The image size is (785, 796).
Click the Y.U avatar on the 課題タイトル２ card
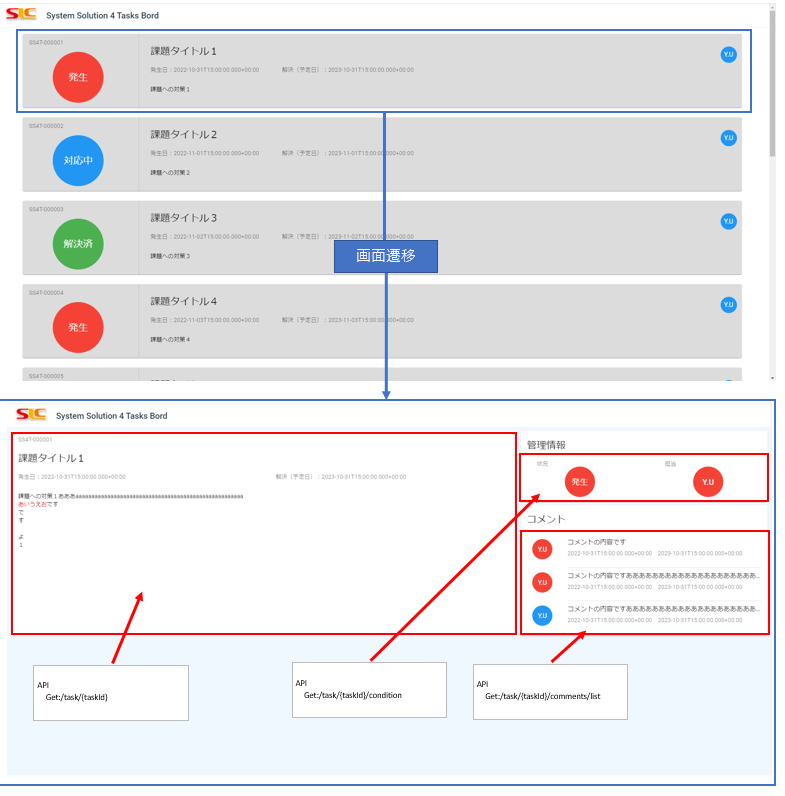tap(729, 138)
